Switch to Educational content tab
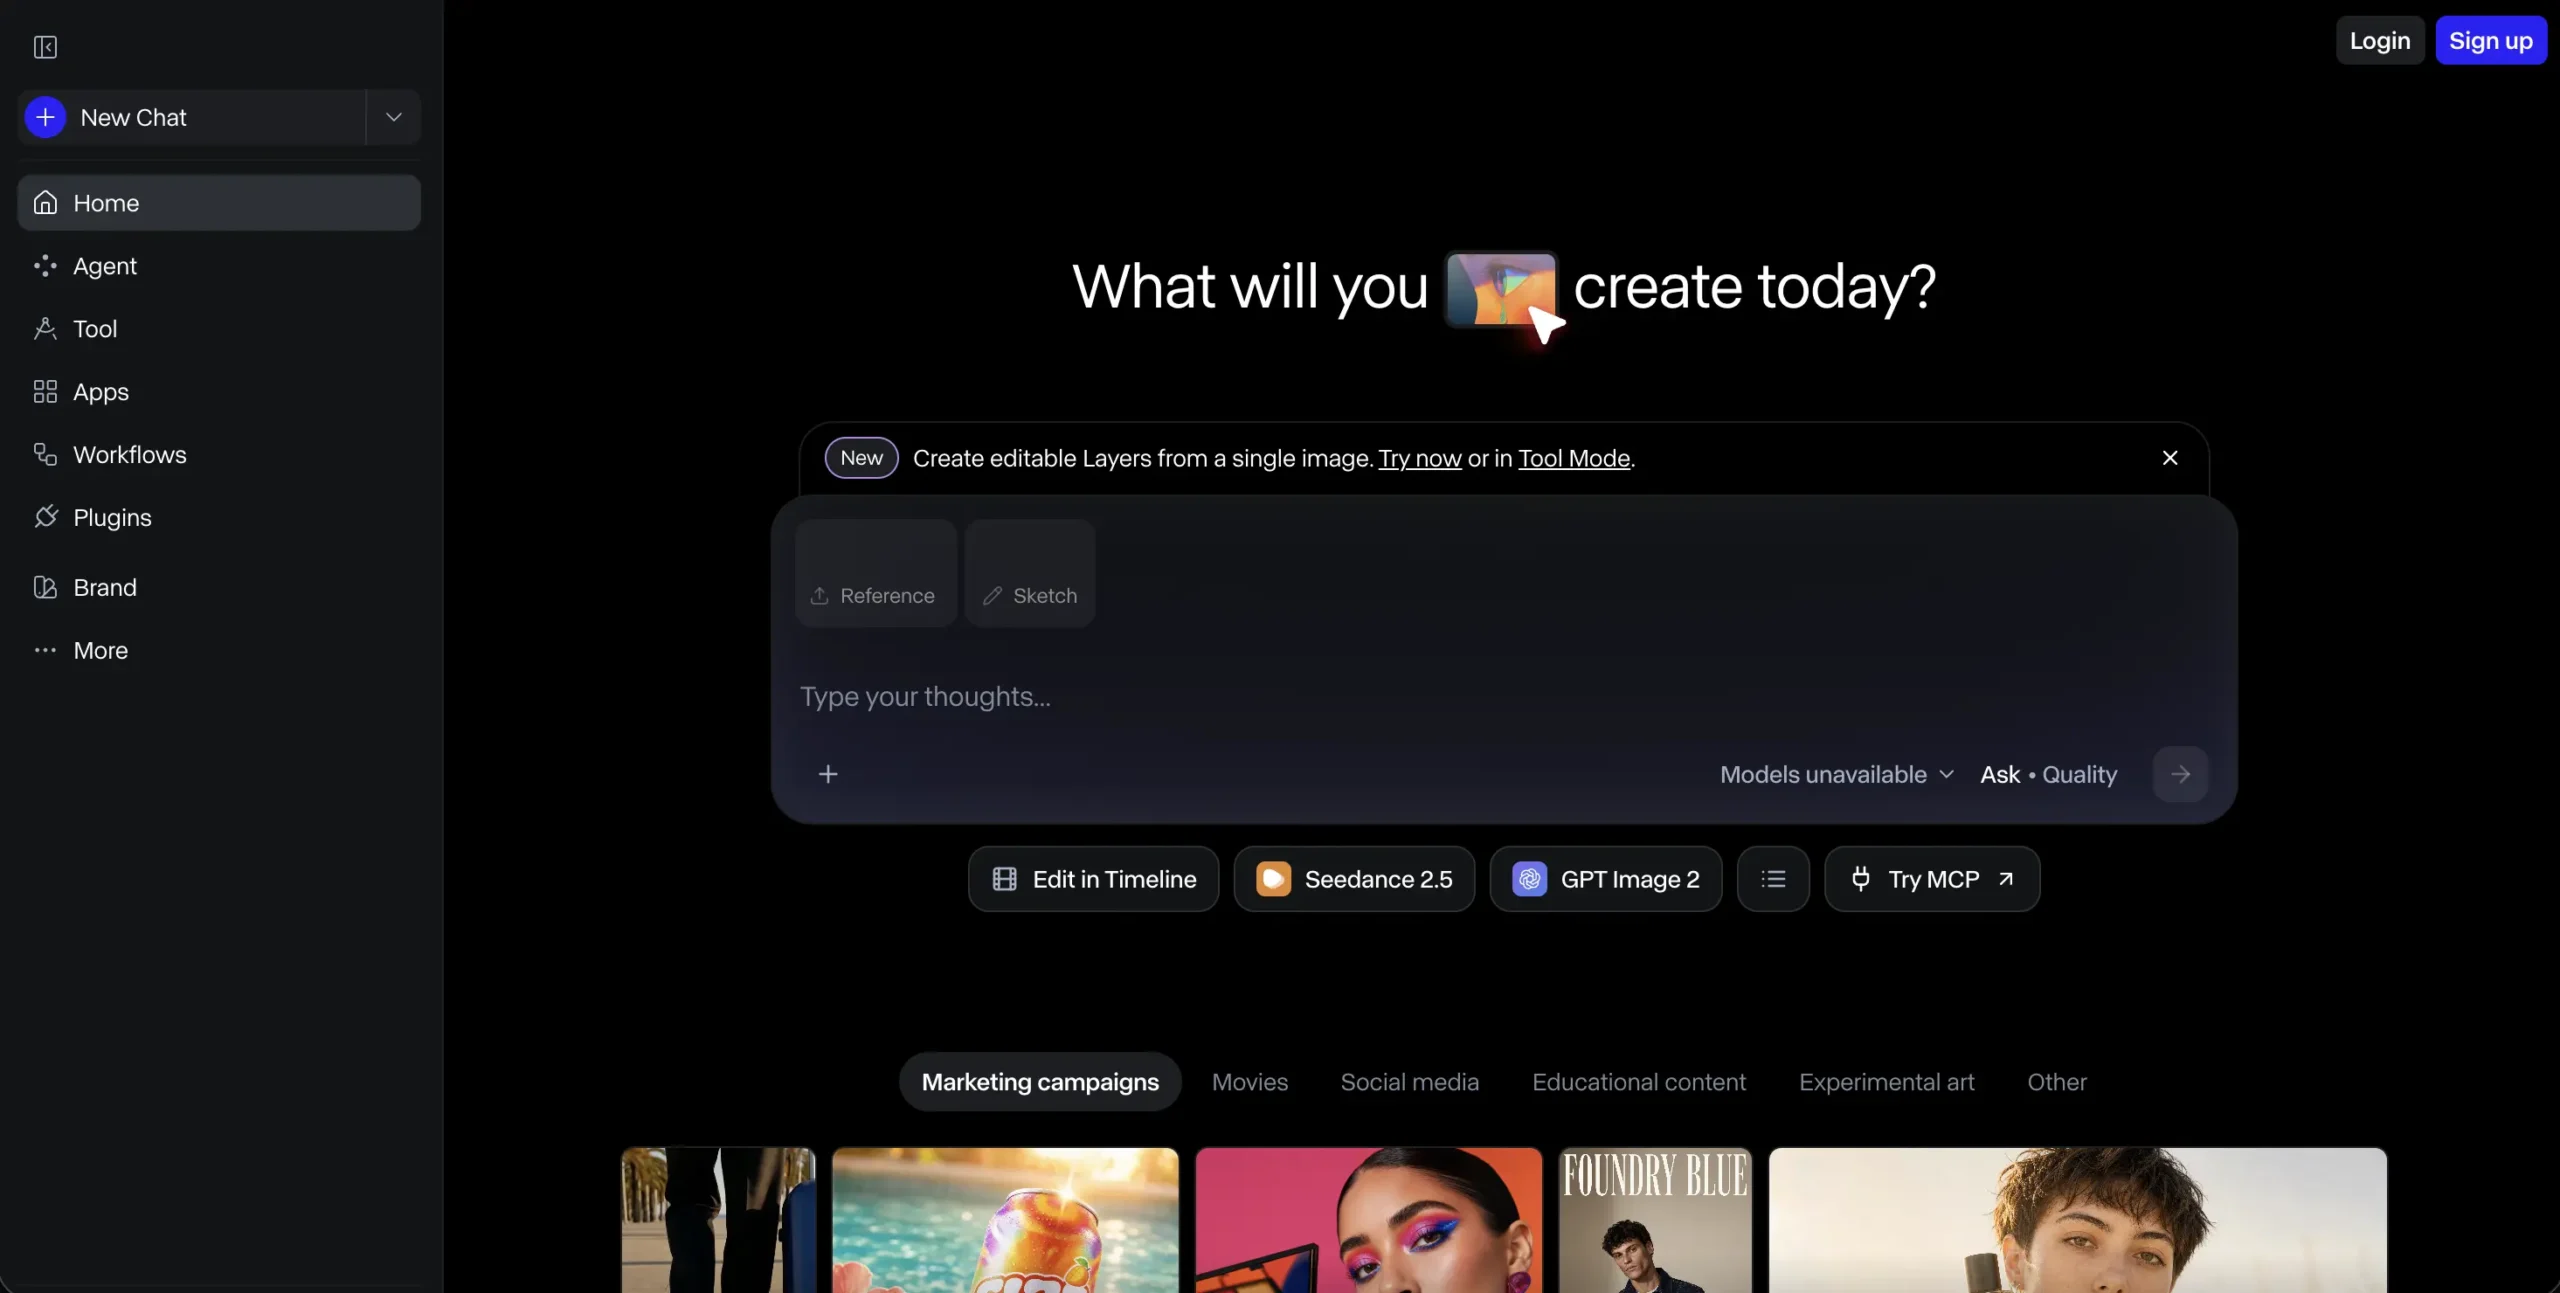Screen dimensions: 2560x1293 (1639, 1083)
